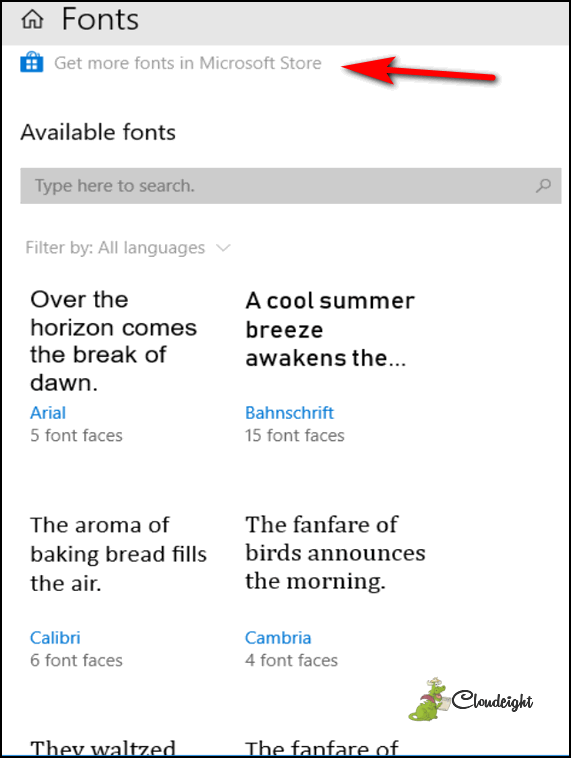
Task: Click the Fonts page title
Action: (100, 19)
